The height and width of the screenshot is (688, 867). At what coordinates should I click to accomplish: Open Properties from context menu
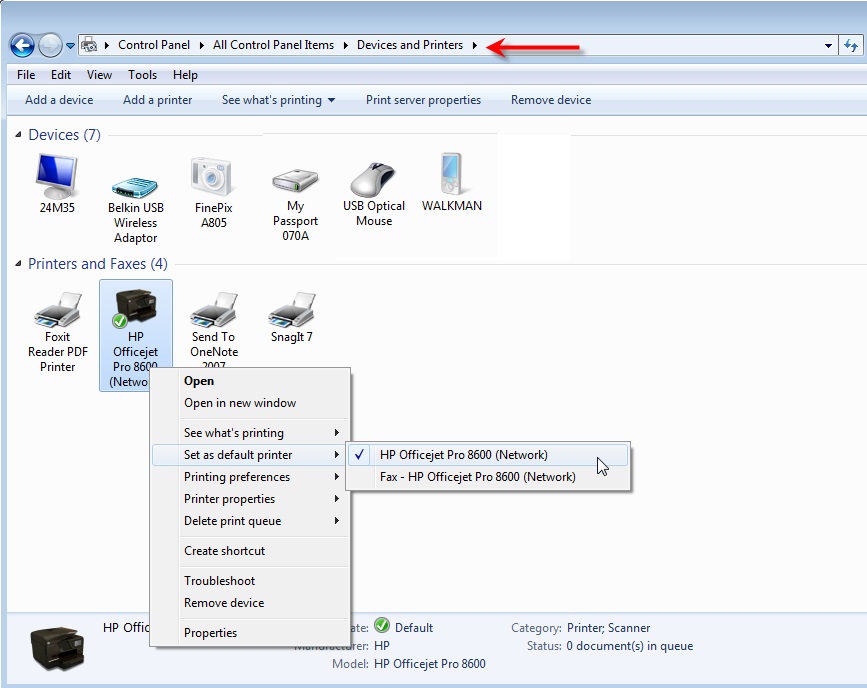(x=251, y=633)
